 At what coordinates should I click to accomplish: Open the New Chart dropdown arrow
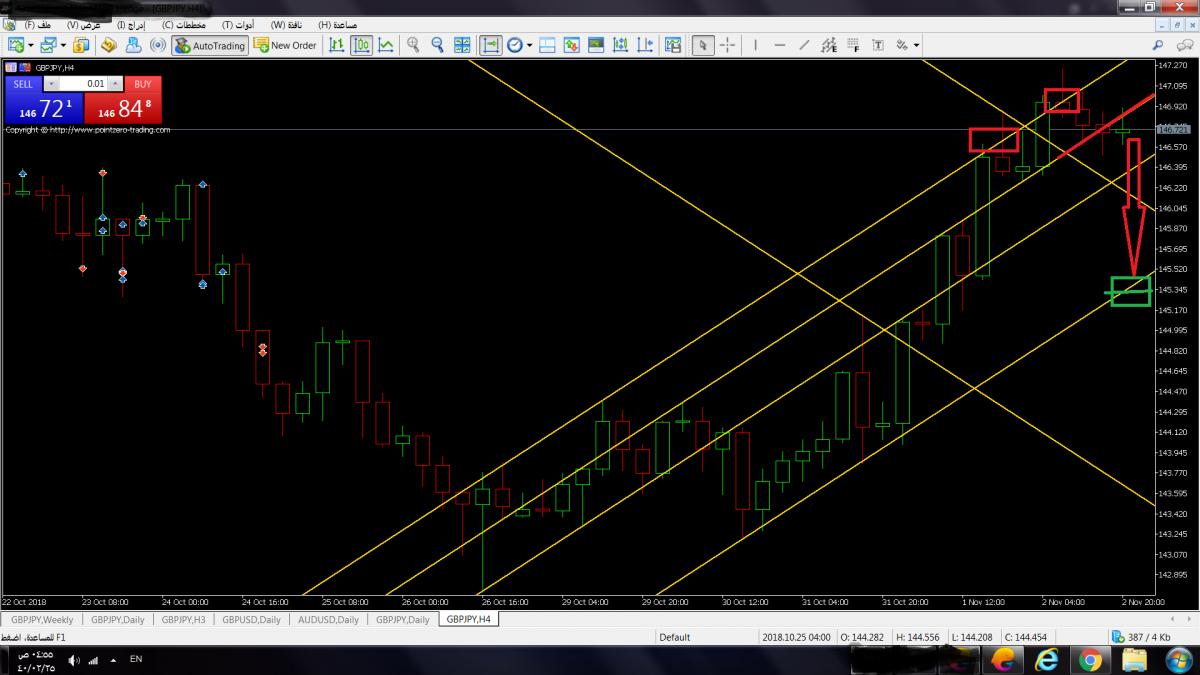click(x=31, y=45)
